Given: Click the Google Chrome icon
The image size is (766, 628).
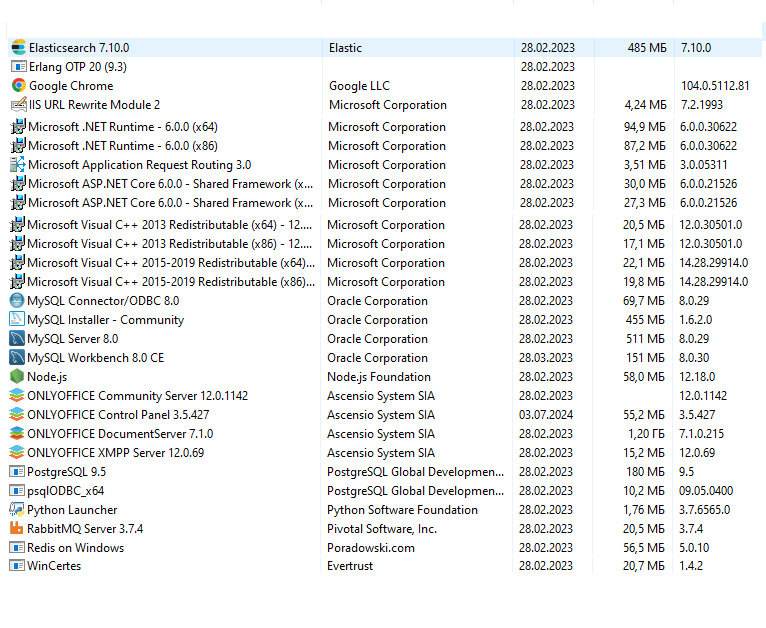Looking at the screenshot, I should (19, 85).
